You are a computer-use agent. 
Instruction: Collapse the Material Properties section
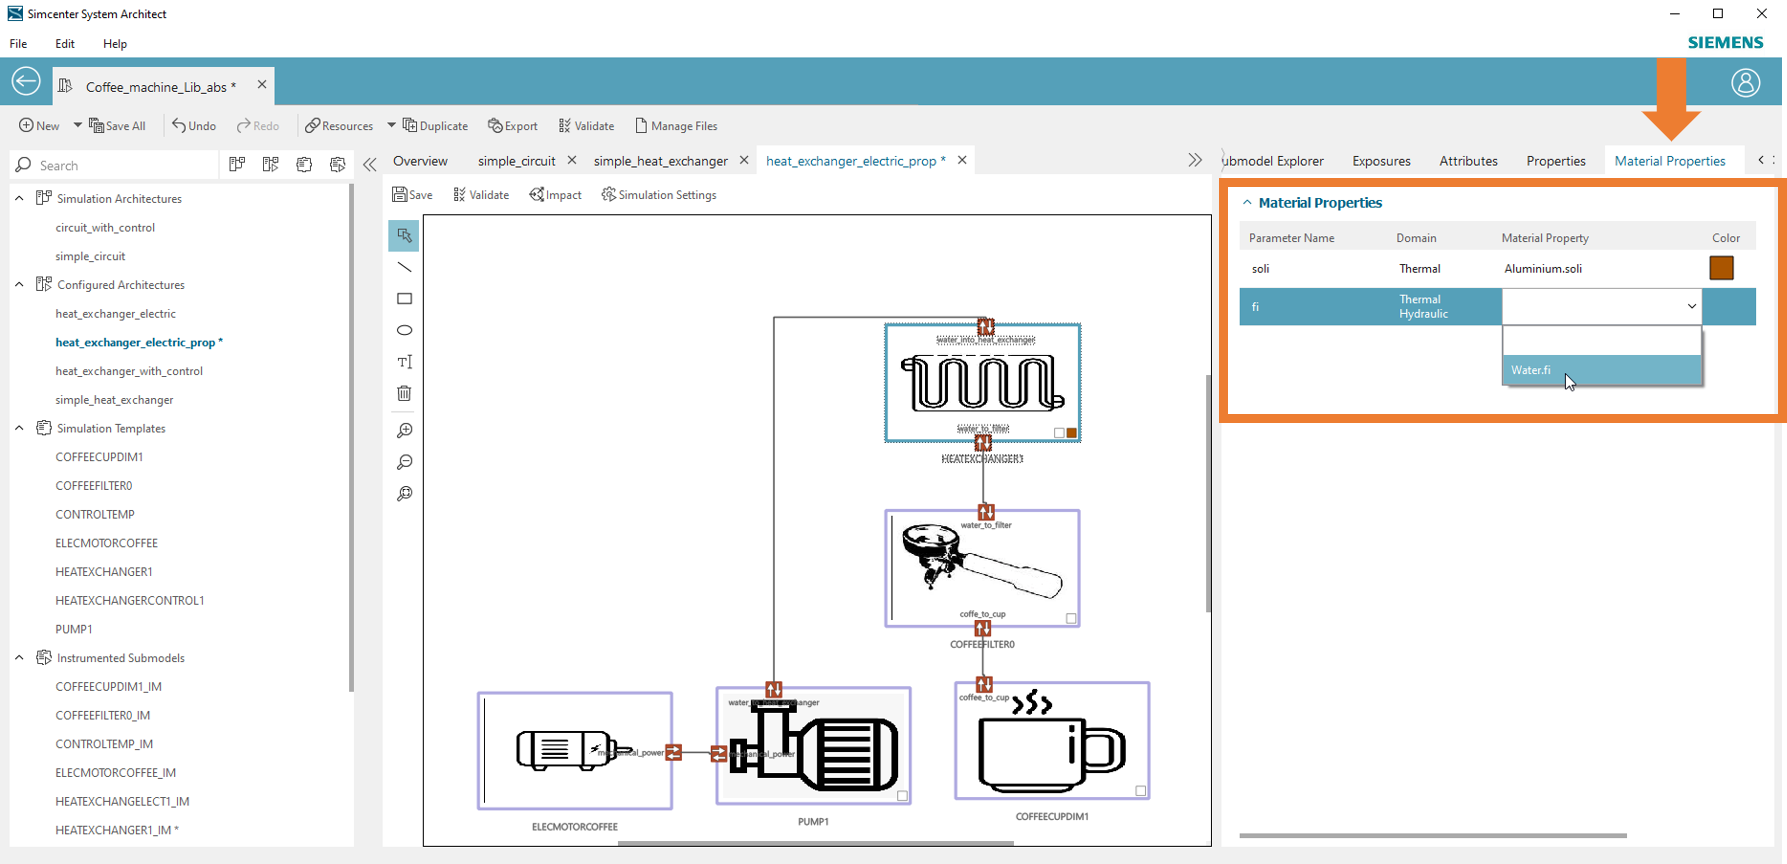(1247, 203)
